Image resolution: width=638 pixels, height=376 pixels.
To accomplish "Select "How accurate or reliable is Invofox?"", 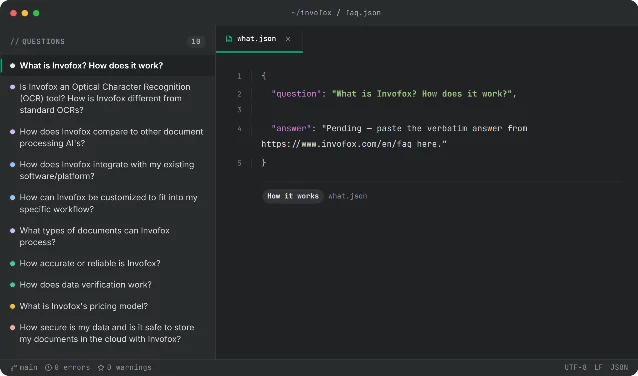I will pyautogui.click(x=108, y=264).
